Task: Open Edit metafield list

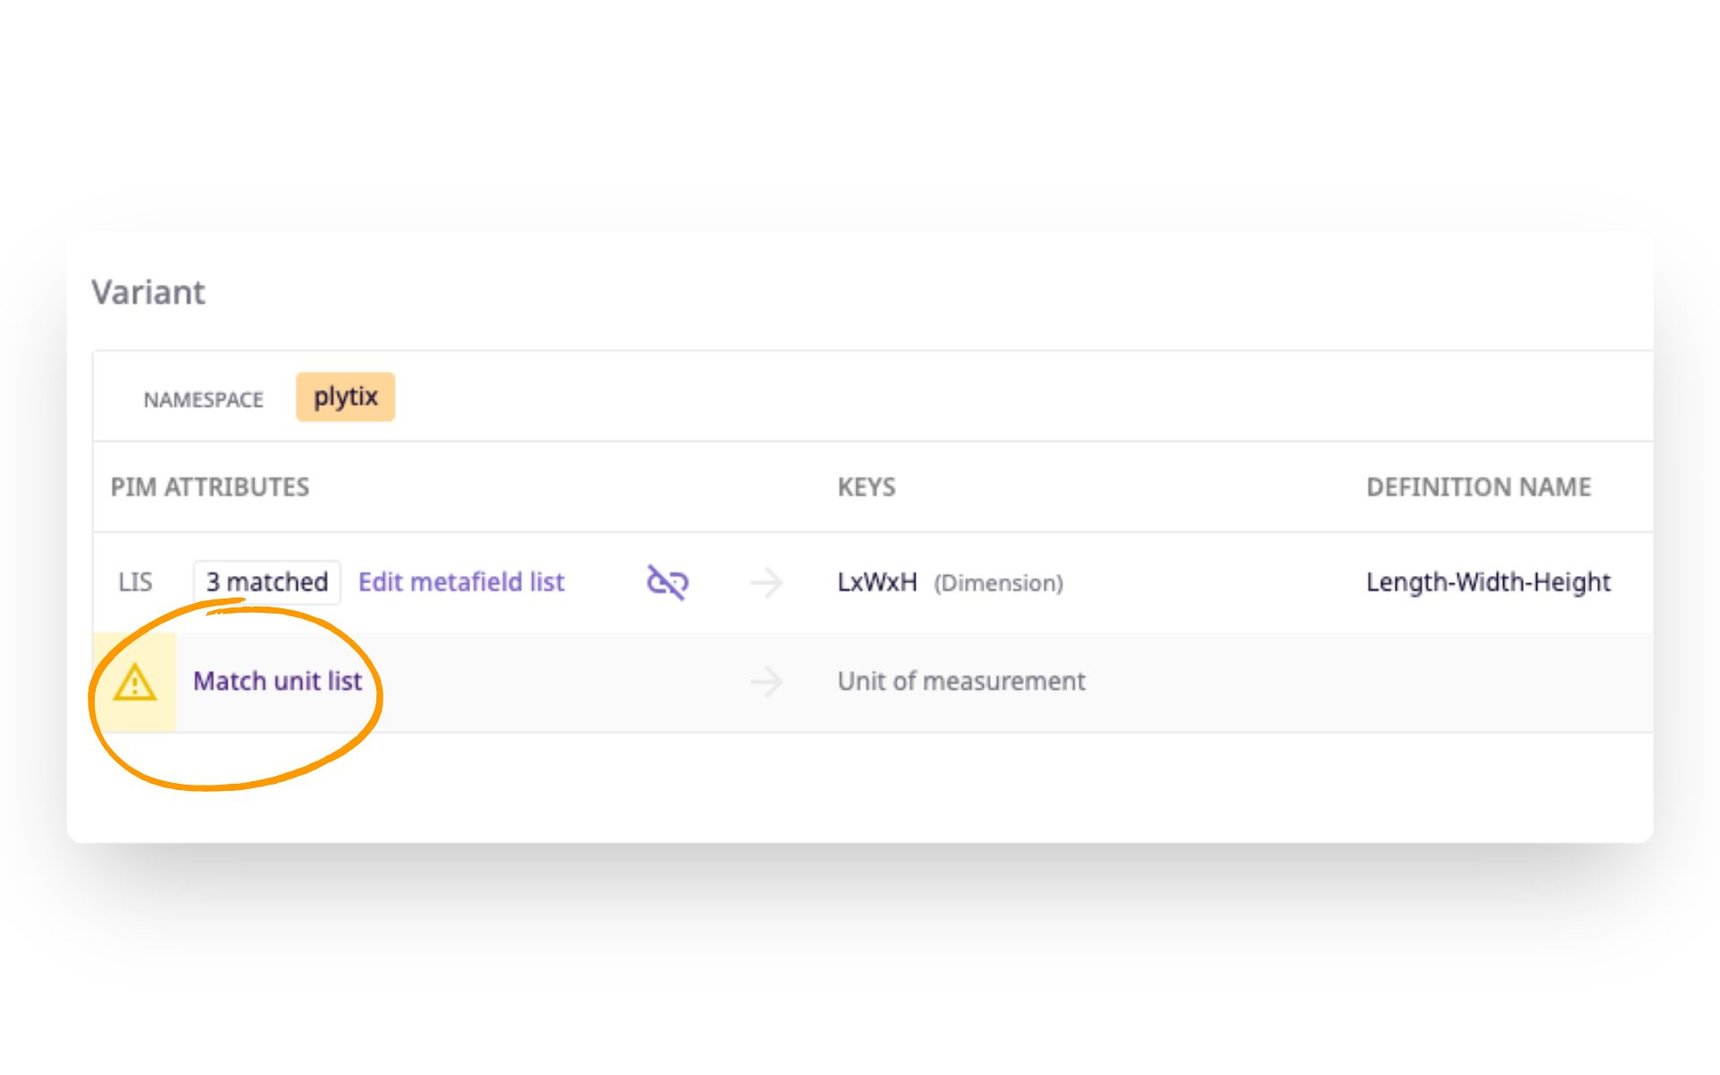Action: coord(462,582)
